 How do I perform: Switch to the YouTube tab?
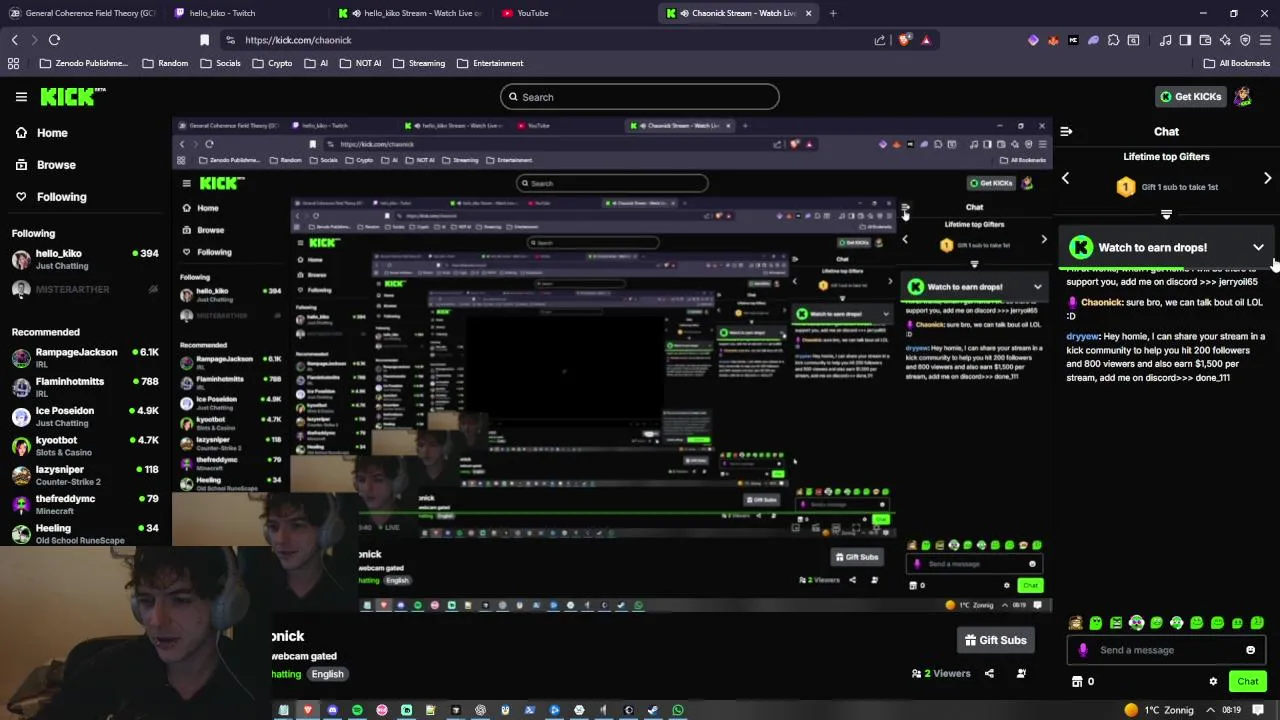coord(575,13)
